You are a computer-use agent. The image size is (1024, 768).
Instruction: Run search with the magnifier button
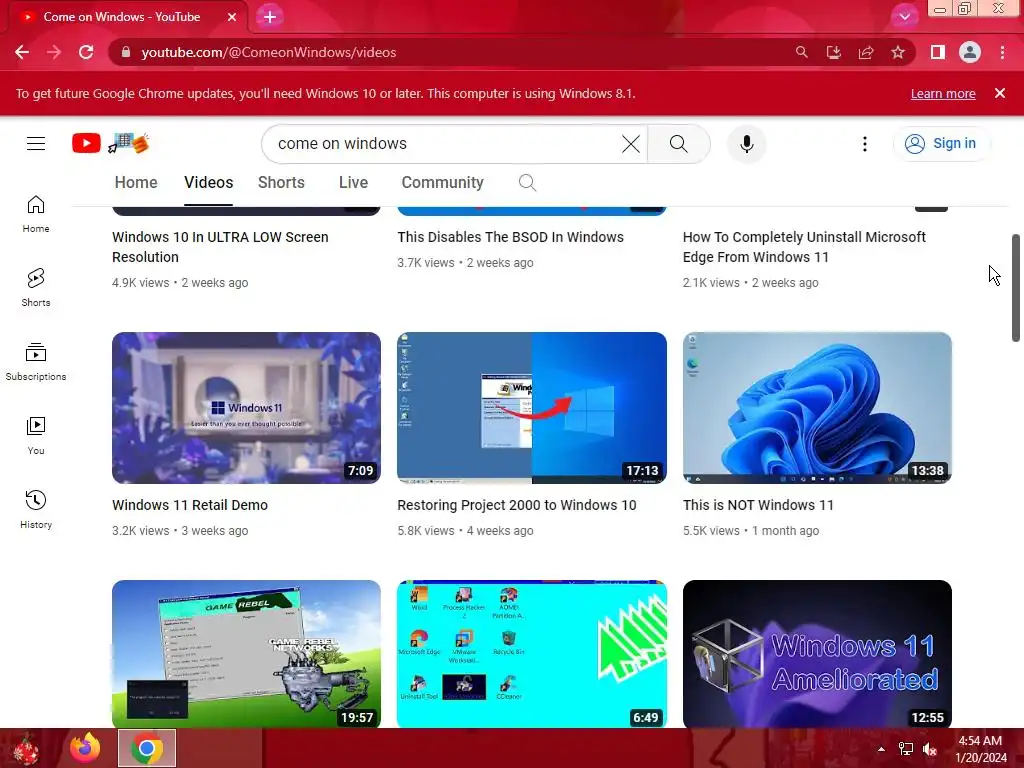[679, 144]
